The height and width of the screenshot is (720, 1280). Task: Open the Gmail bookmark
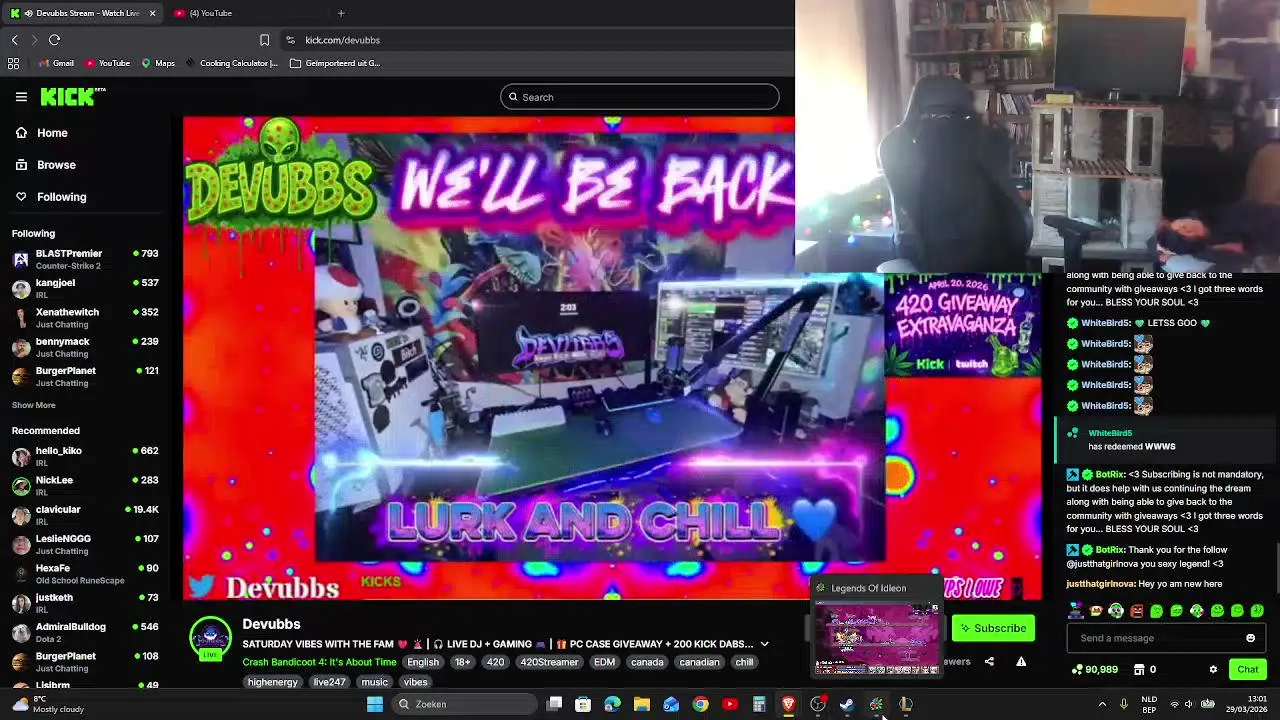point(55,63)
